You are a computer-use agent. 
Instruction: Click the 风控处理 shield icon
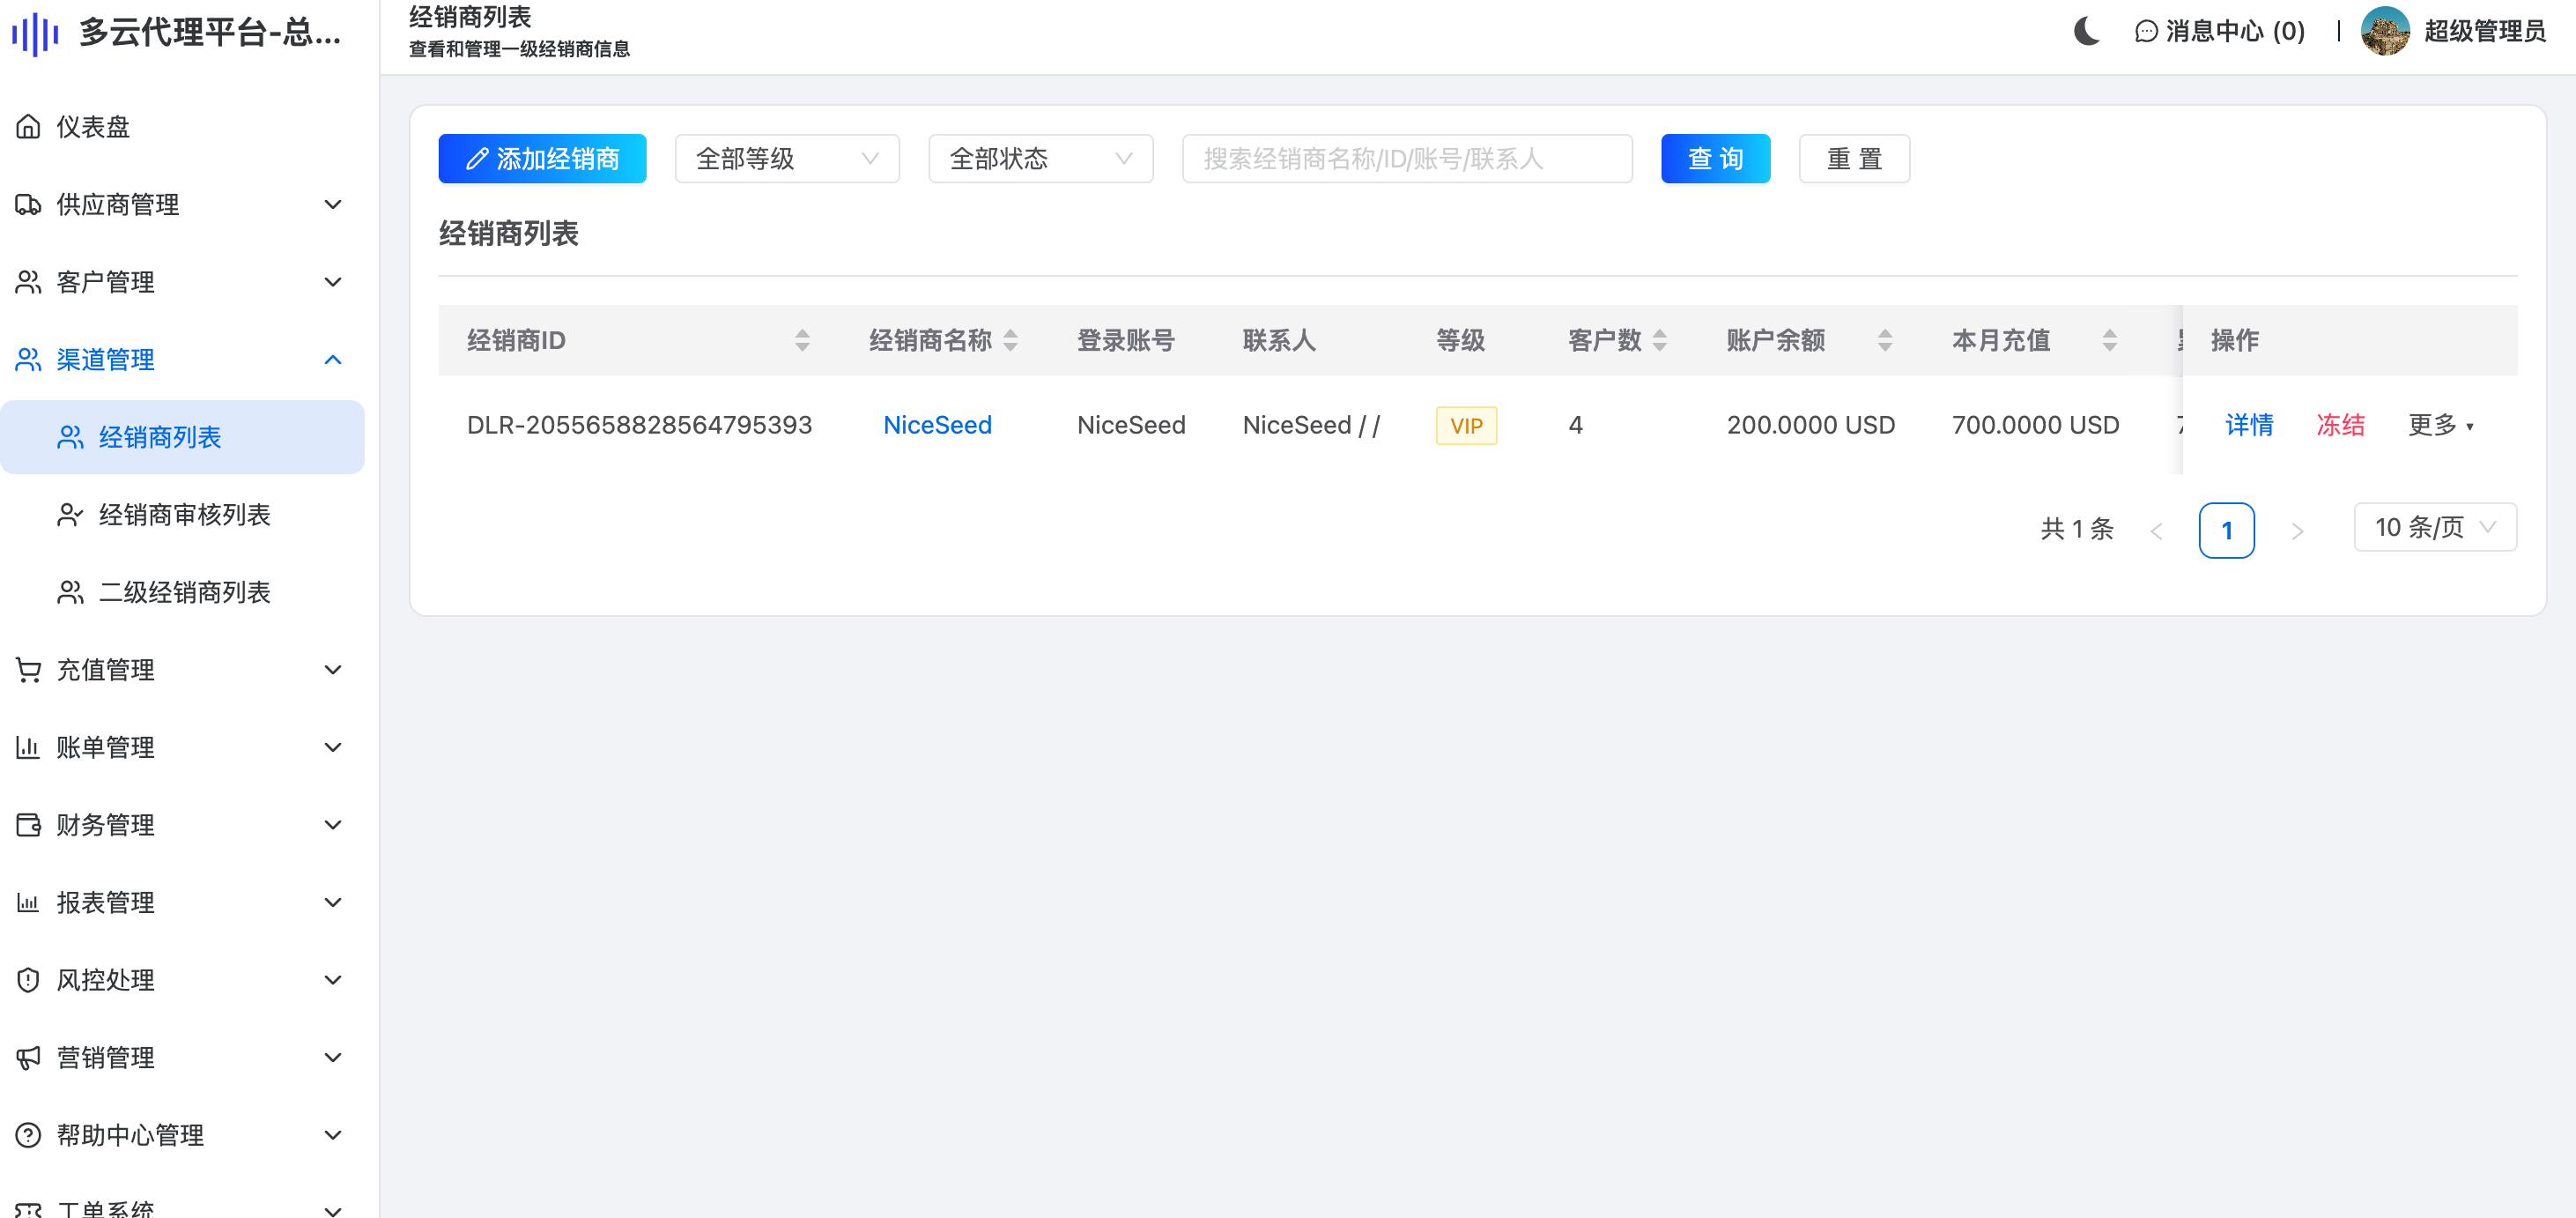[x=28, y=980]
